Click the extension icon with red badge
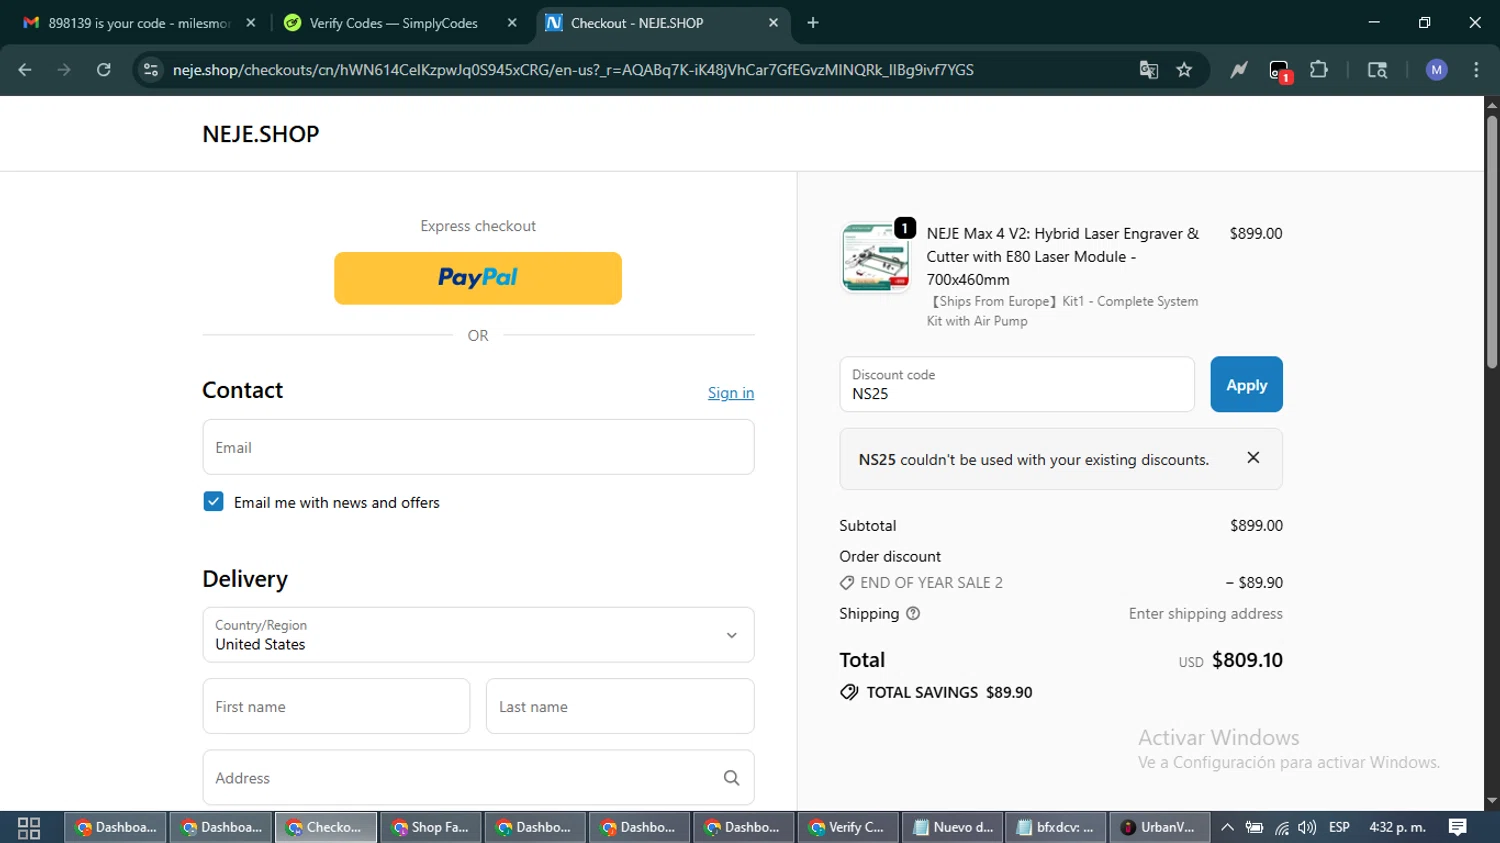Image resolution: width=1500 pixels, height=843 pixels. pyautogui.click(x=1279, y=71)
